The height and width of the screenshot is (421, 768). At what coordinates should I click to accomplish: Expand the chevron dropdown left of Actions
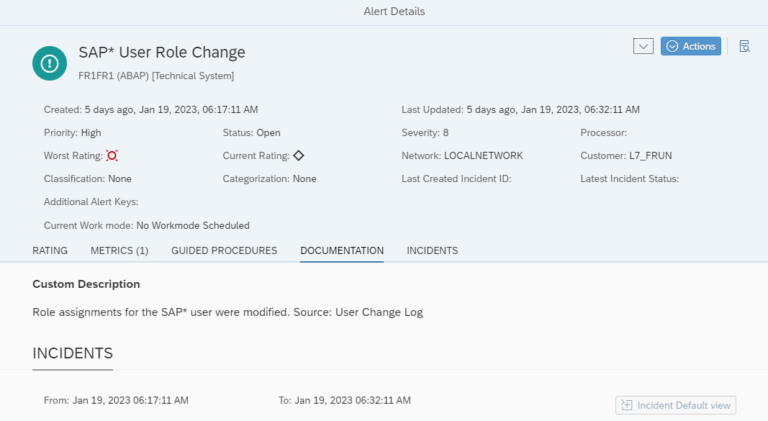pyautogui.click(x=643, y=46)
